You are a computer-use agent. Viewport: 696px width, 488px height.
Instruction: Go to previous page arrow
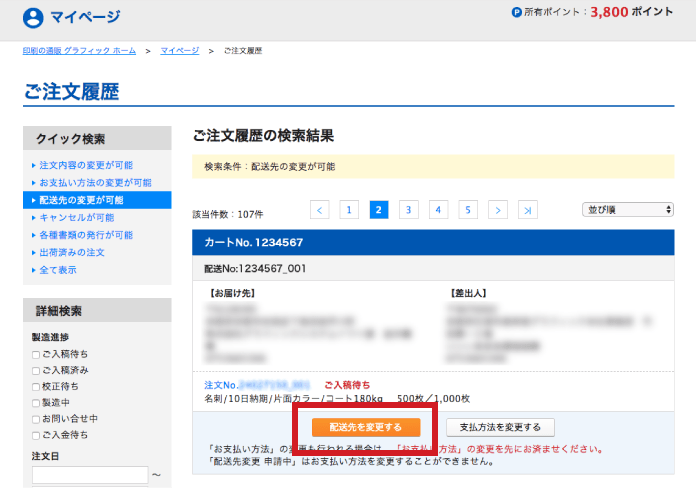point(319,209)
